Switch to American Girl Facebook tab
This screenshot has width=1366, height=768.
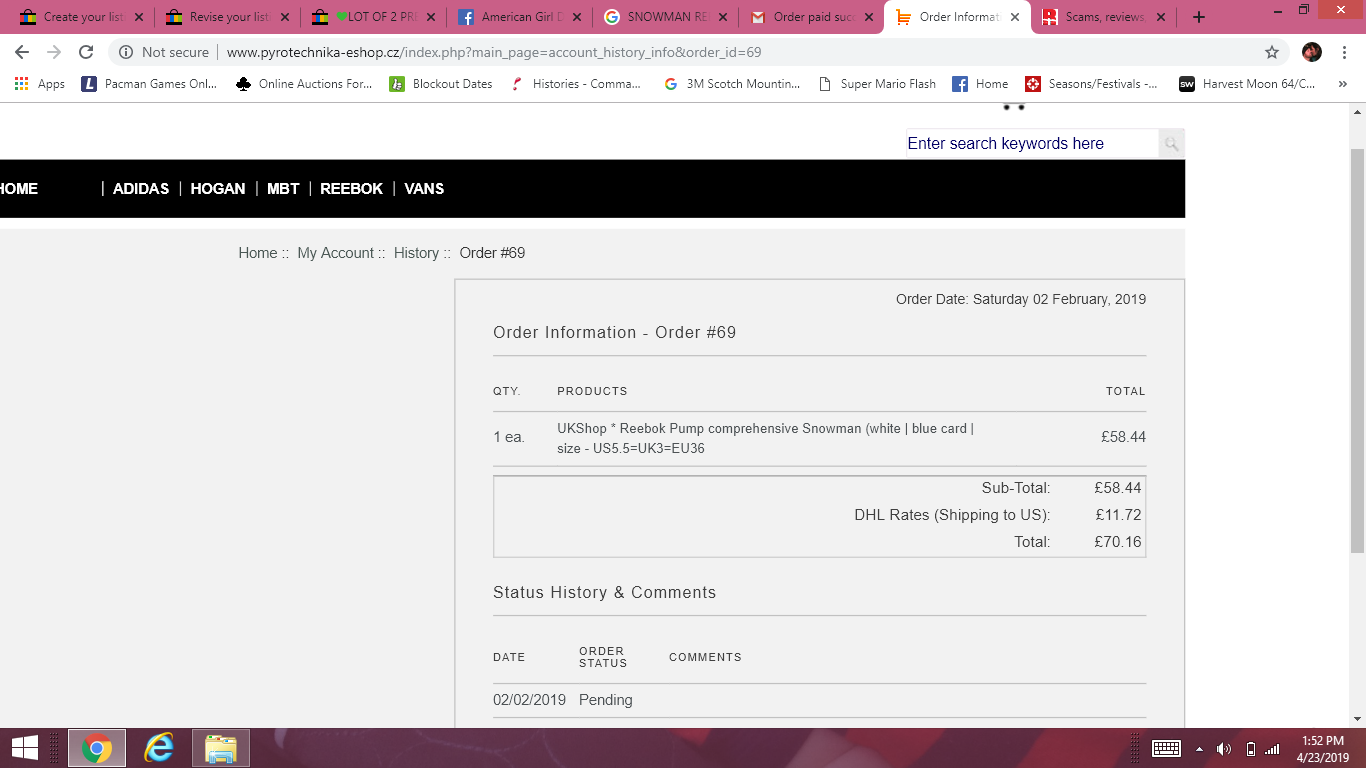pos(520,17)
